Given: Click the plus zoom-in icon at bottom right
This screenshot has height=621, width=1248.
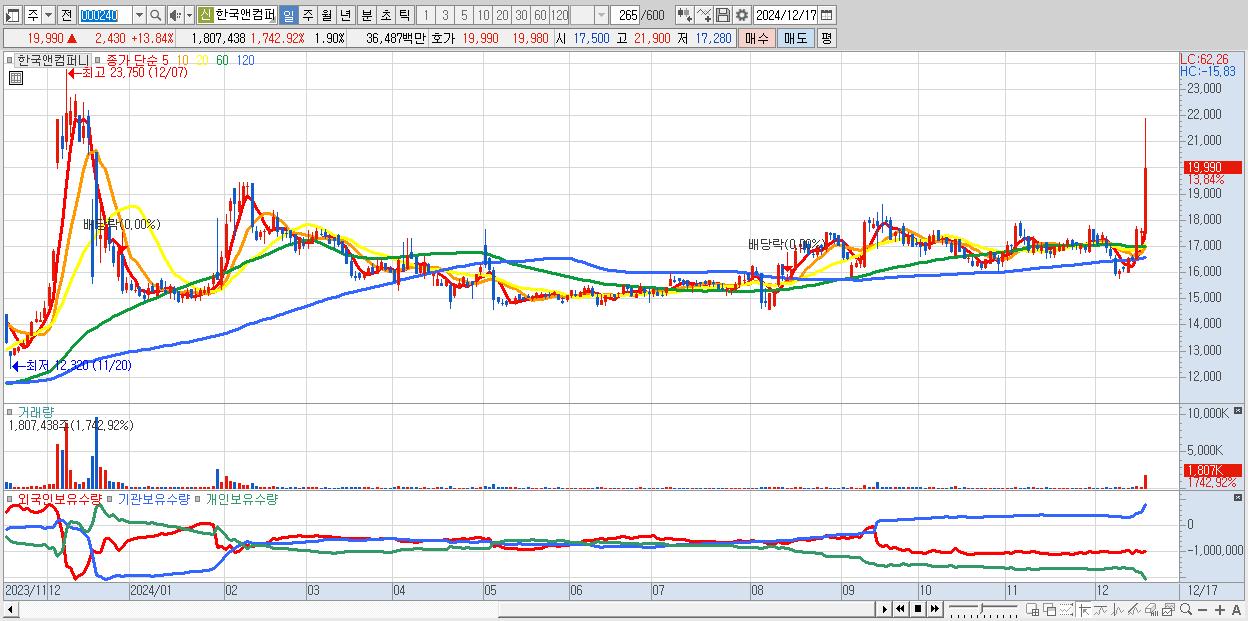Looking at the screenshot, I should pos(1220,609).
